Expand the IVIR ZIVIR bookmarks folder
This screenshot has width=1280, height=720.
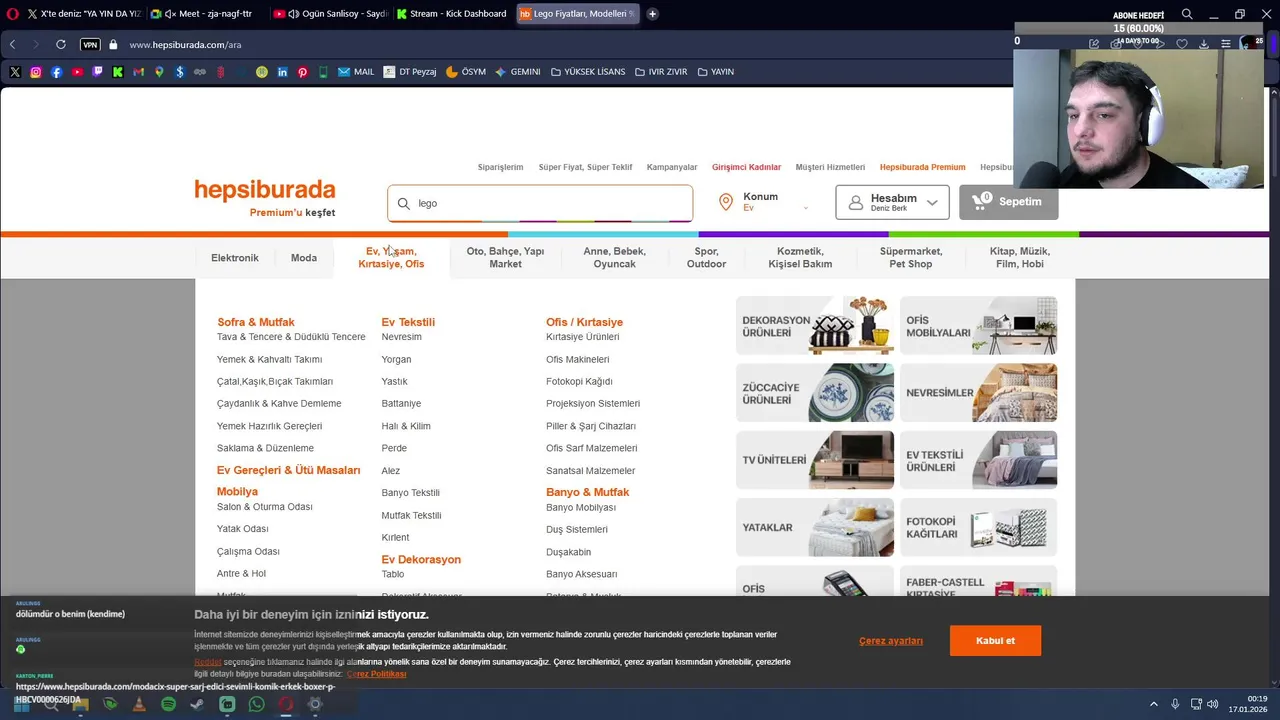[x=661, y=72]
